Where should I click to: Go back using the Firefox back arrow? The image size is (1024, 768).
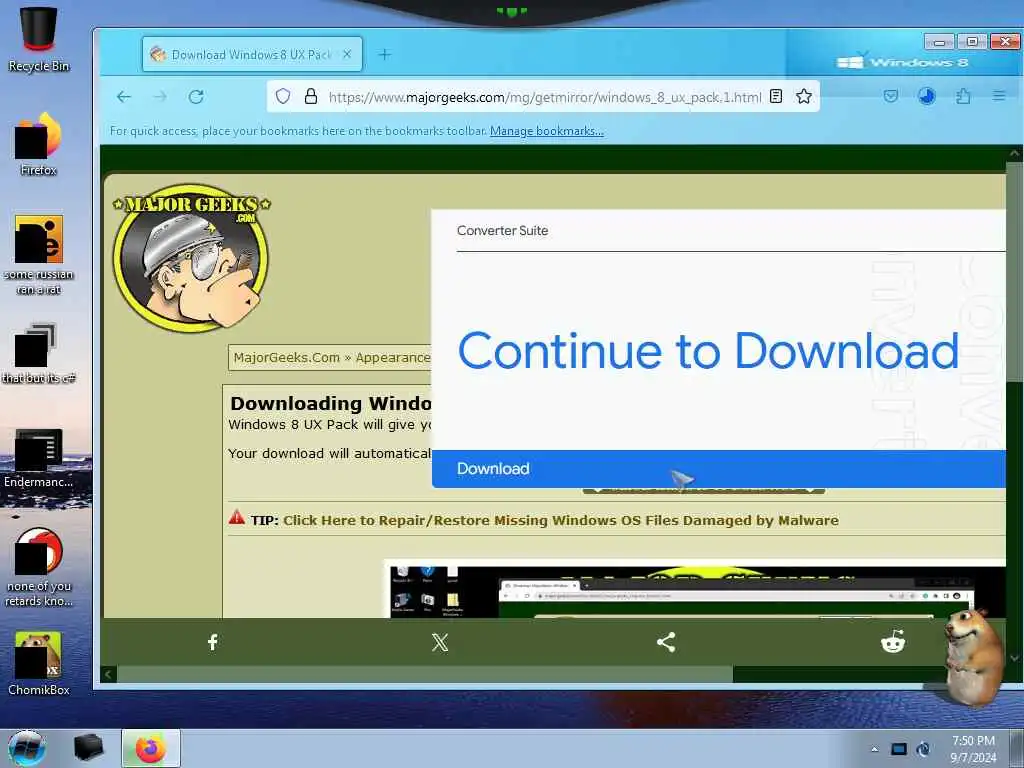point(123,97)
